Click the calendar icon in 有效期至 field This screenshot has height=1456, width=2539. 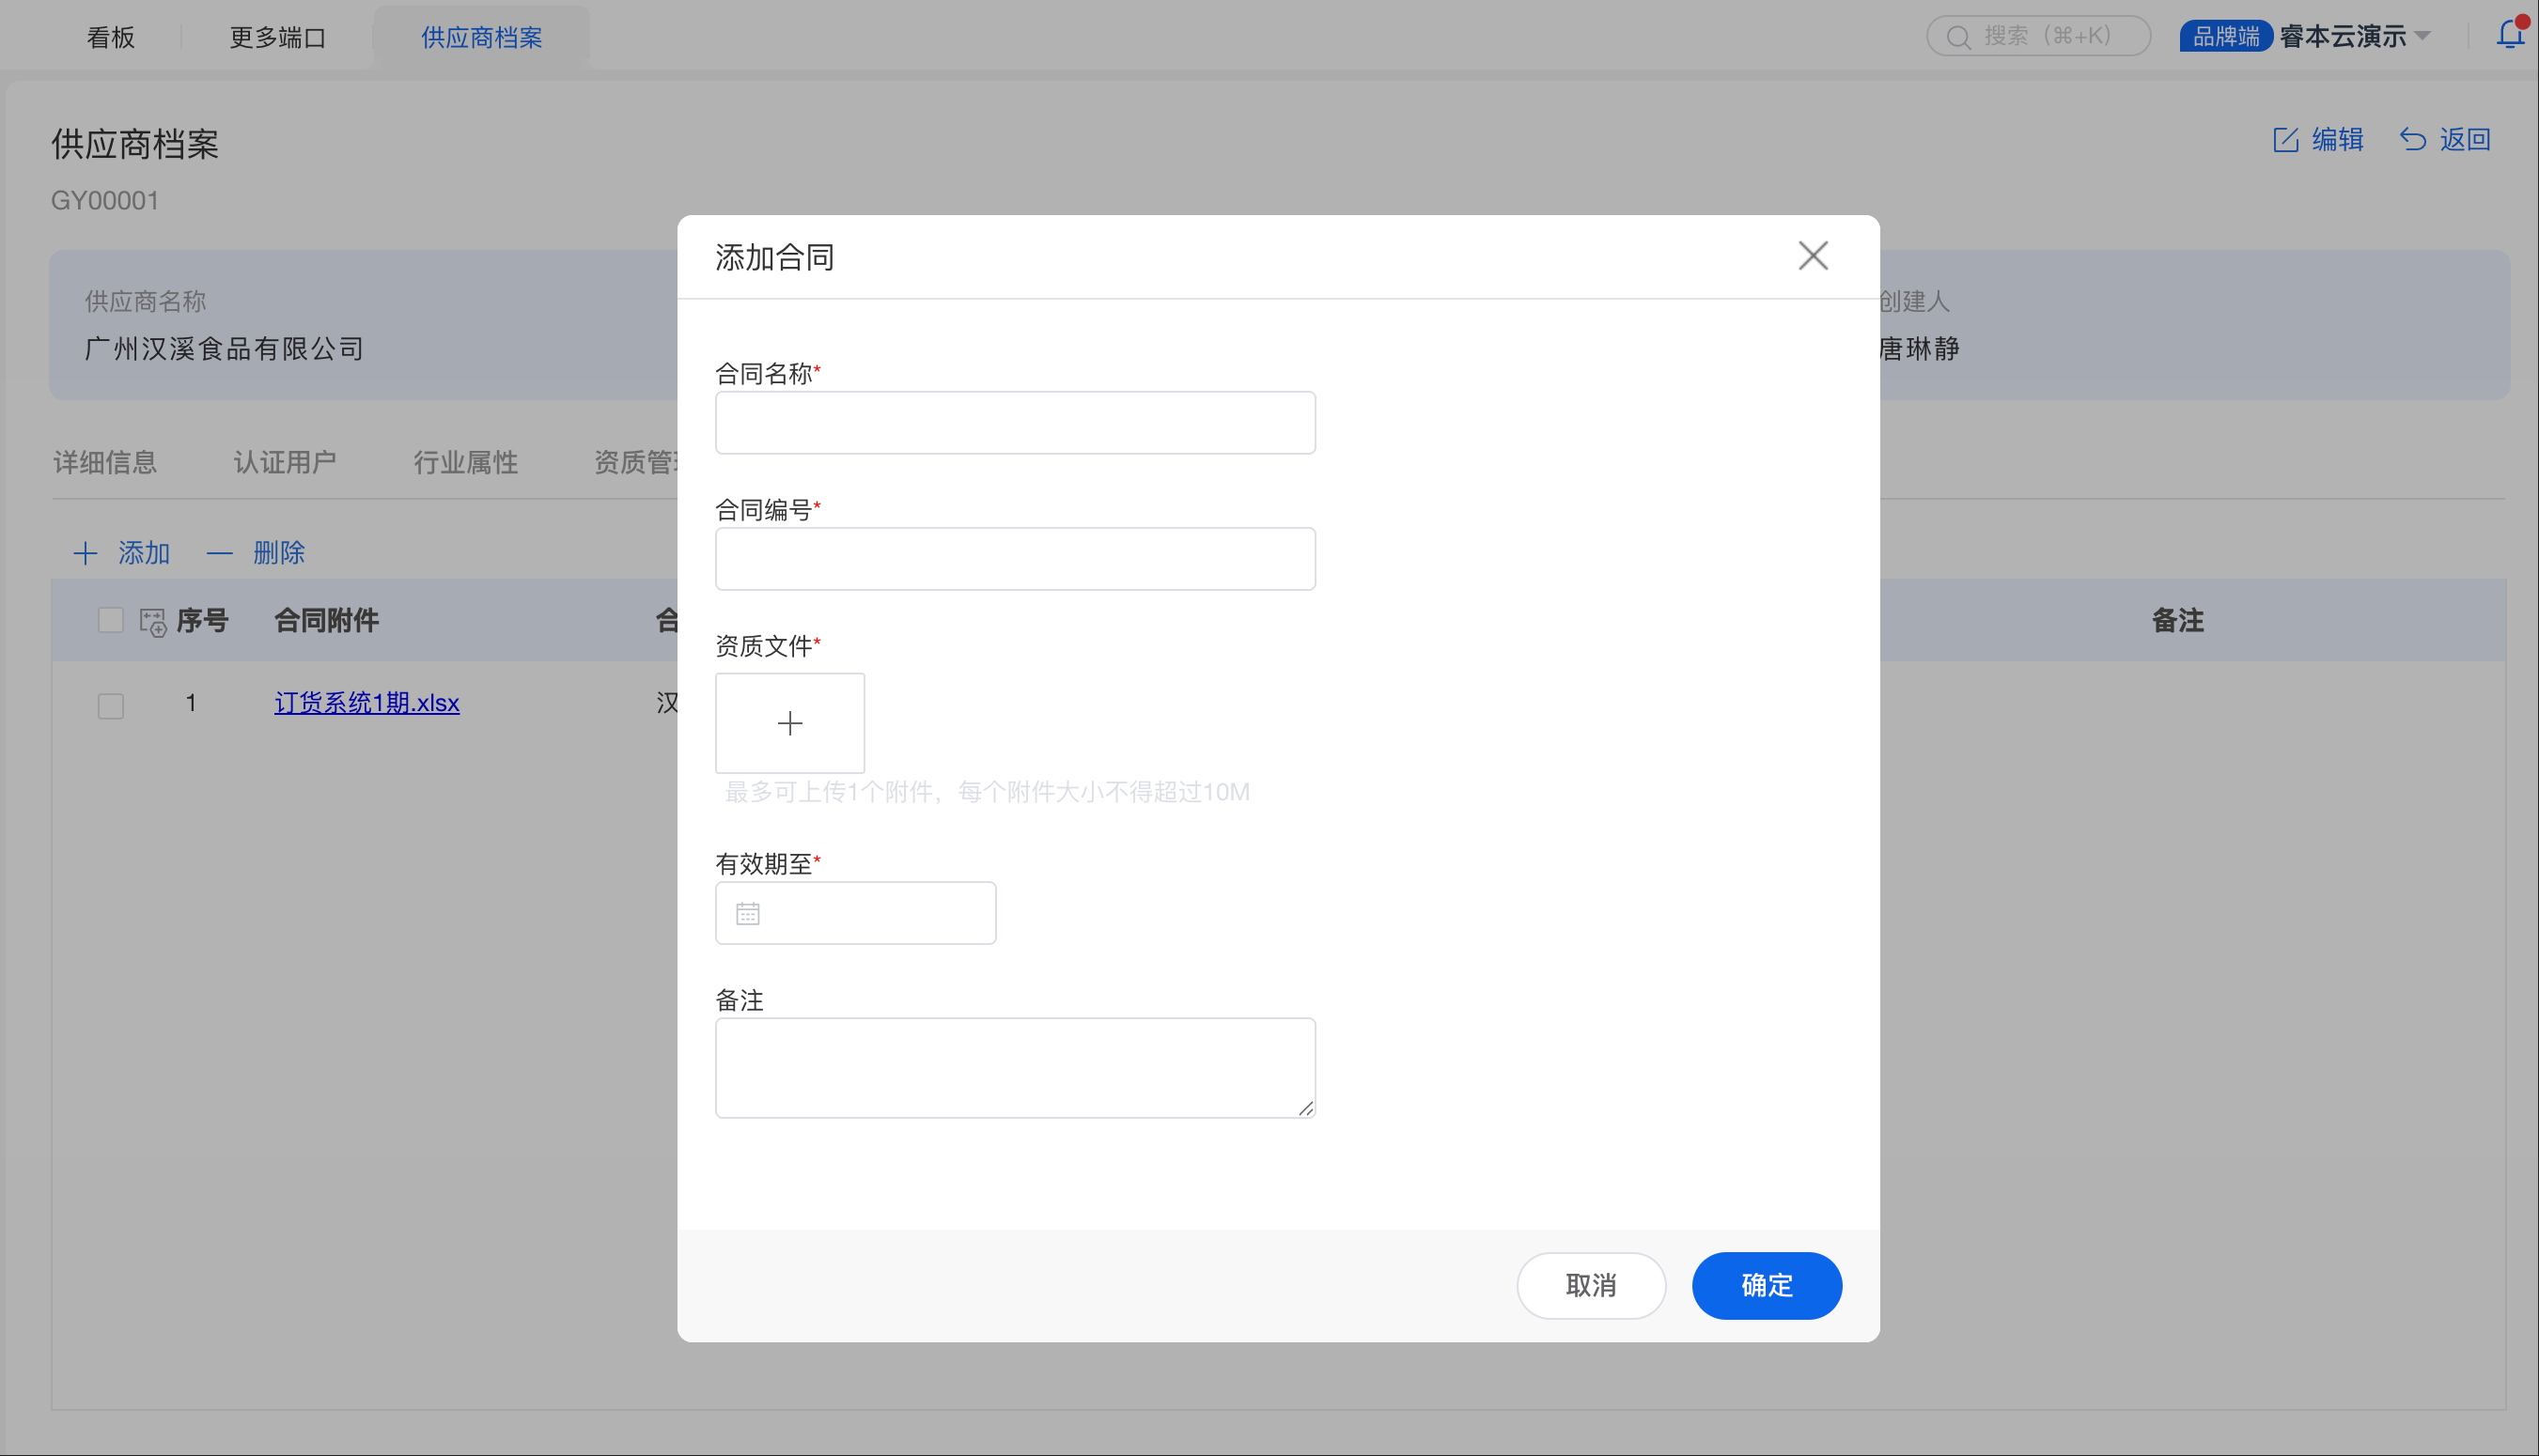[x=747, y=913]
